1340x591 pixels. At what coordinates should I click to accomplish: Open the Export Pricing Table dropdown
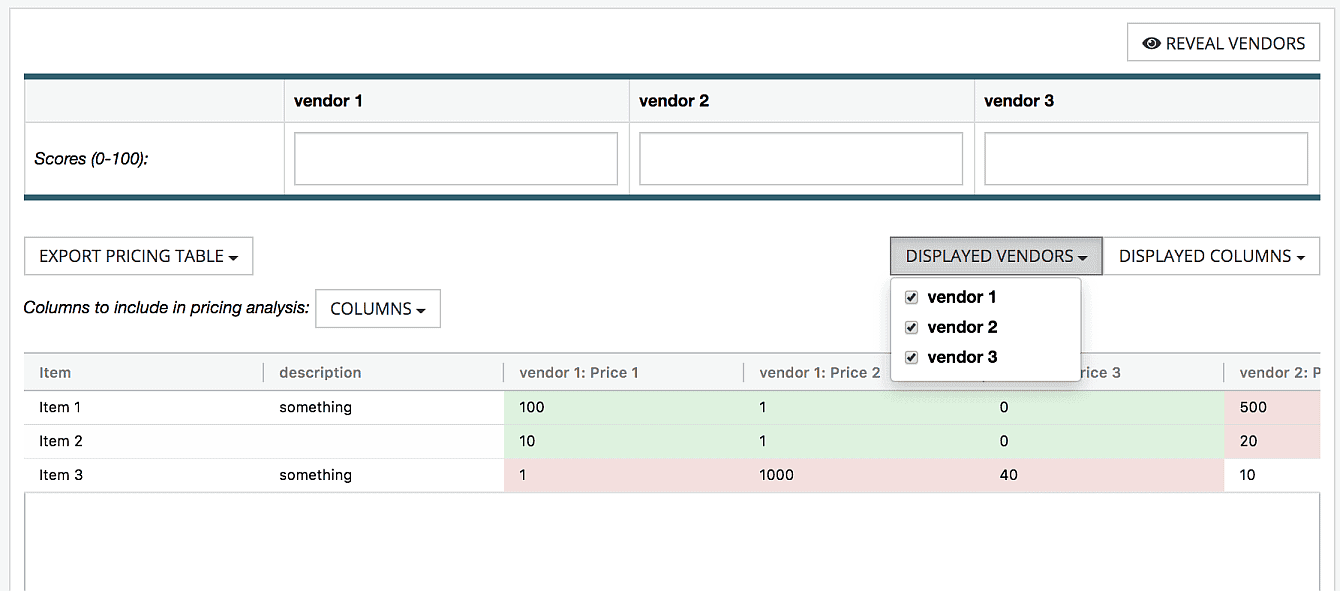[x=138, y=256]
